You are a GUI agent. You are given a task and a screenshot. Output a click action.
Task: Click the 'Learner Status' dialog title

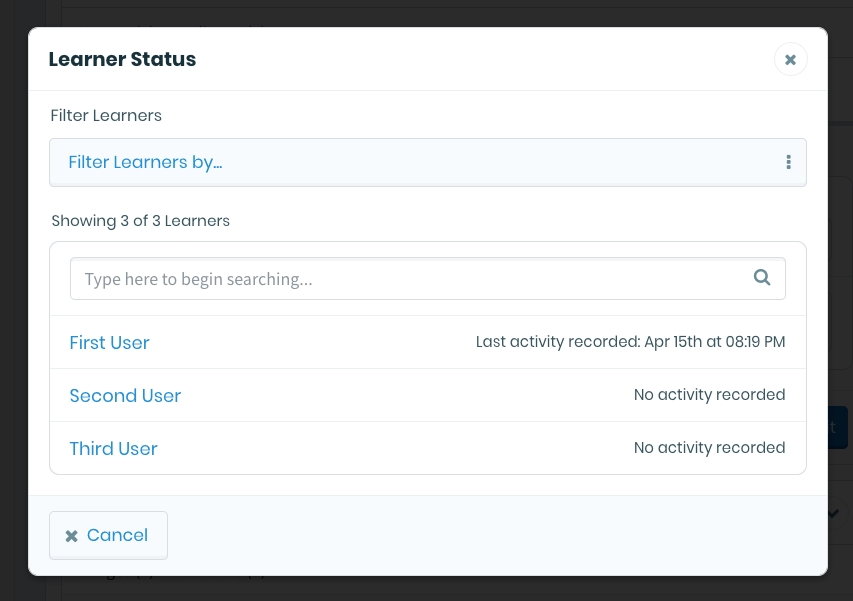coord(122,59)
